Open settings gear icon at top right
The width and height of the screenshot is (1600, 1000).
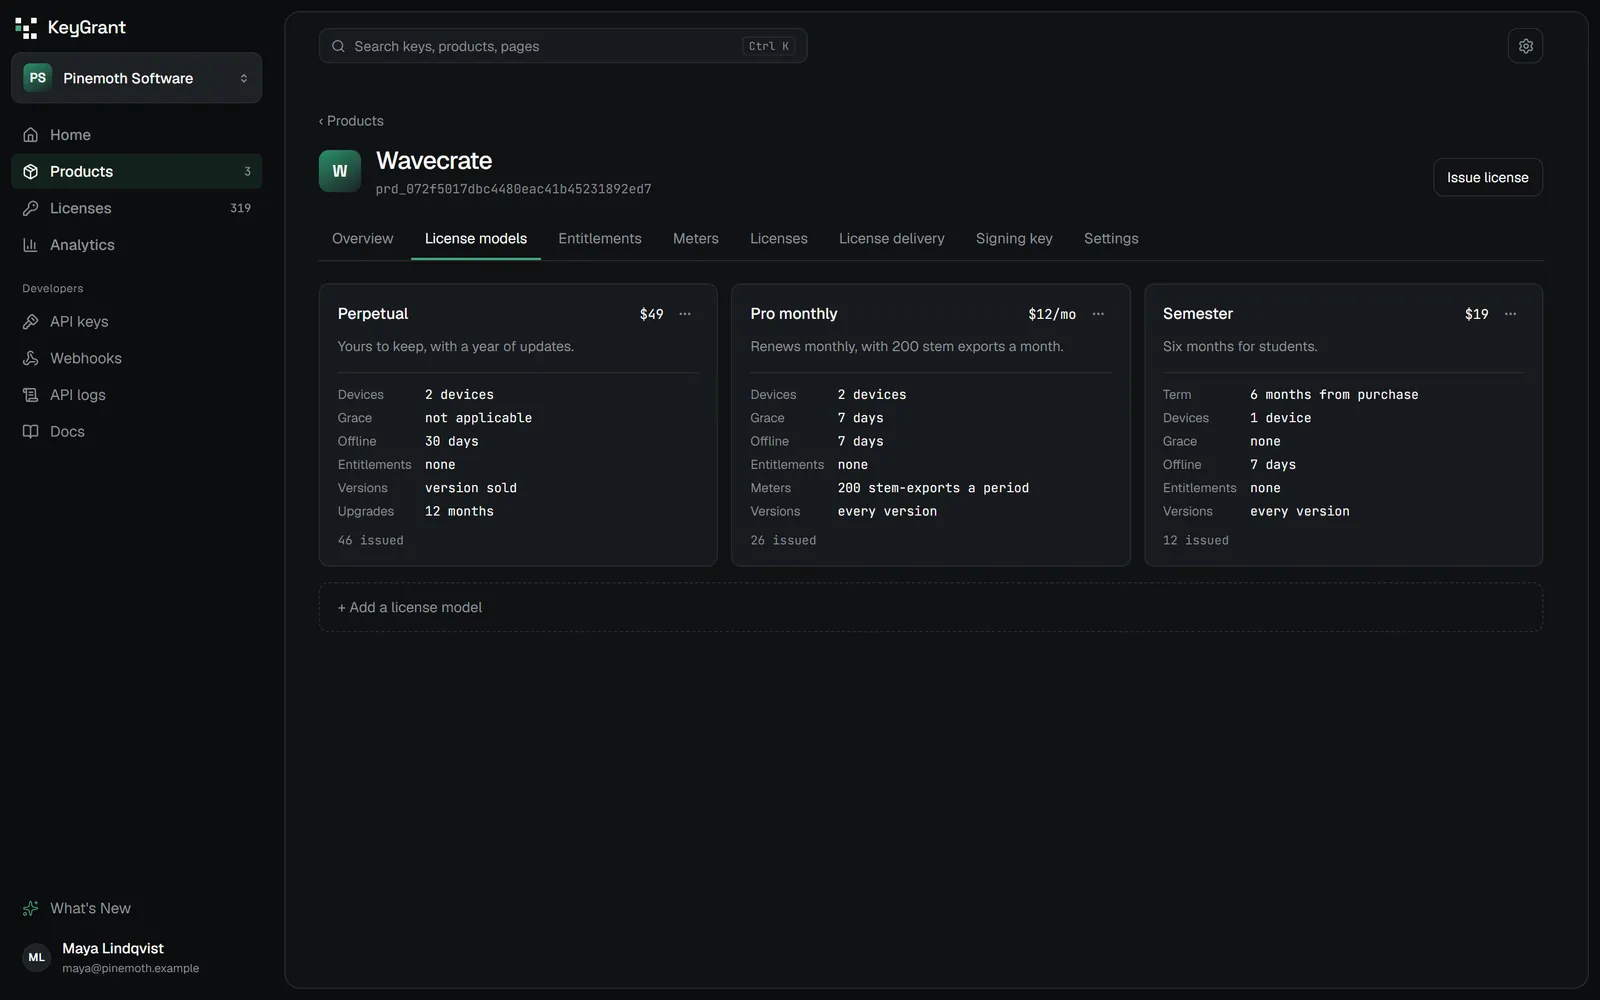(1525, 46)
